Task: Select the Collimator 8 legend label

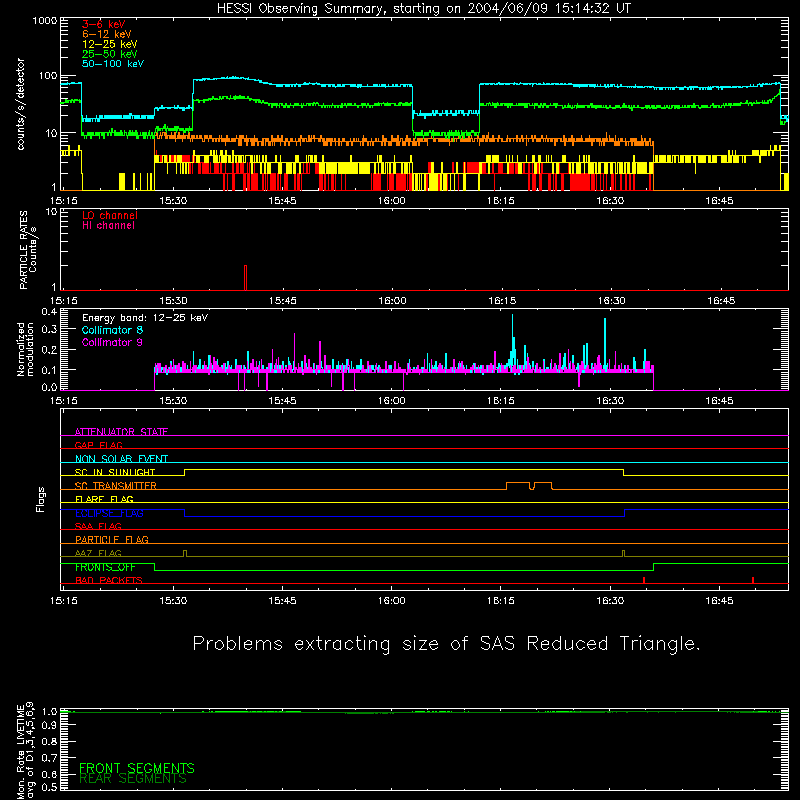Action: (x=112, y=330)
